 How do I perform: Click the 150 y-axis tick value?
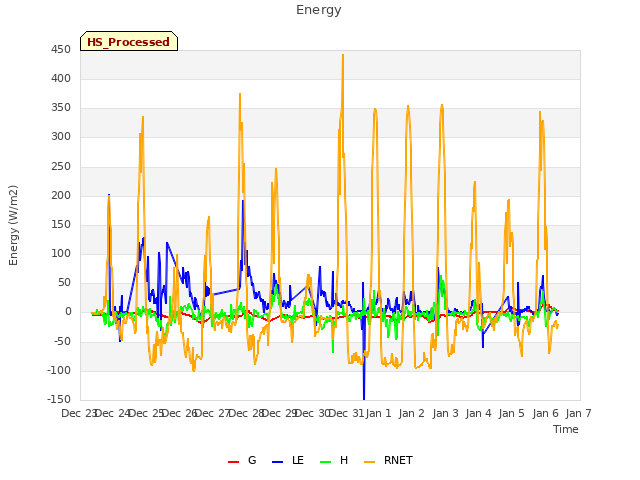click(x=61, y=224)
